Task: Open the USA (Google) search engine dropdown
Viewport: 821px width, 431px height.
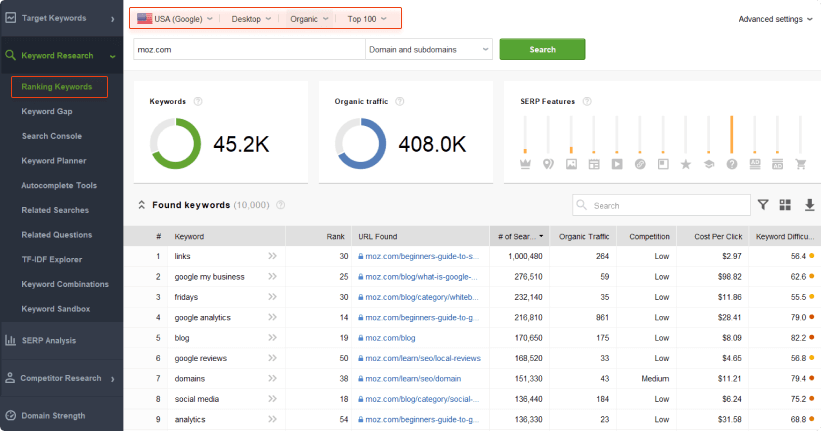Action: [175, 19]
